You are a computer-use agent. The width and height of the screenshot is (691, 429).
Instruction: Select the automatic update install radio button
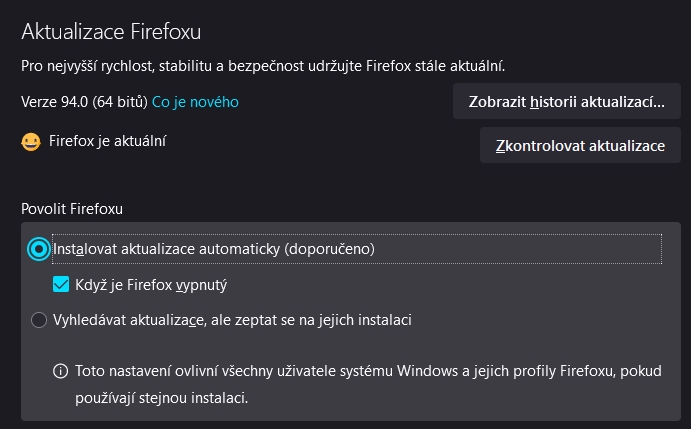coord(39,249)
